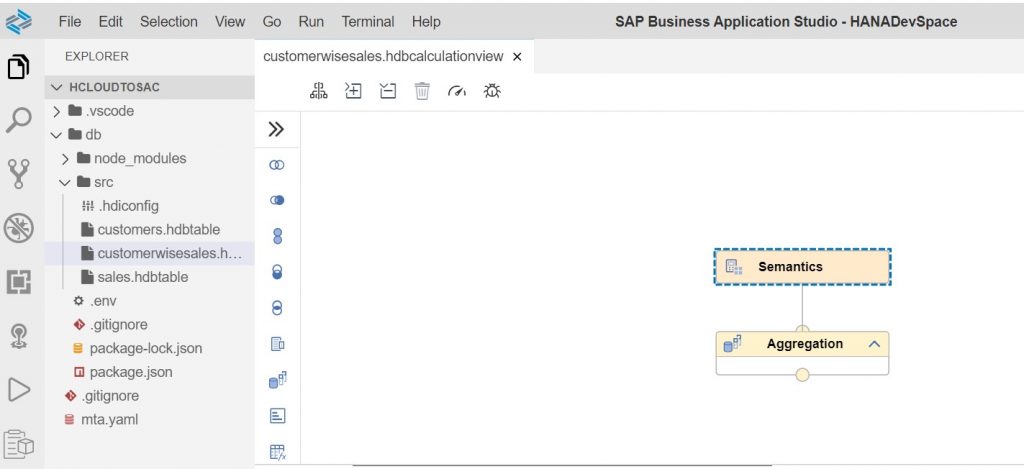The height and width of the screenshot is (469, 1024).
Task: Expand the .vscode folder
Action: (101, 111)
